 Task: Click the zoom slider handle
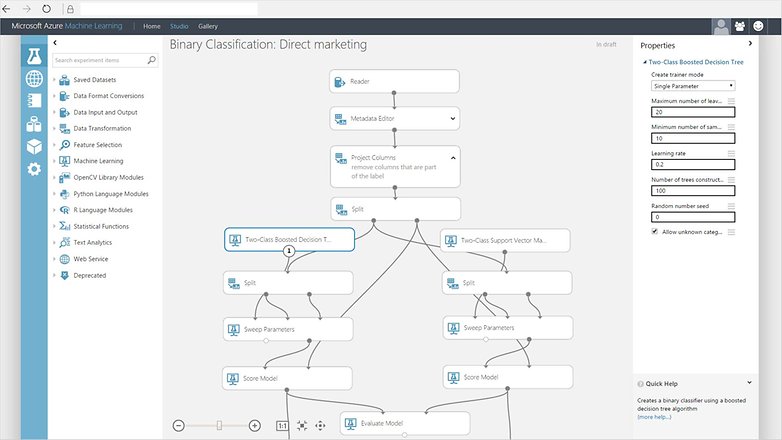pos(219,425)
